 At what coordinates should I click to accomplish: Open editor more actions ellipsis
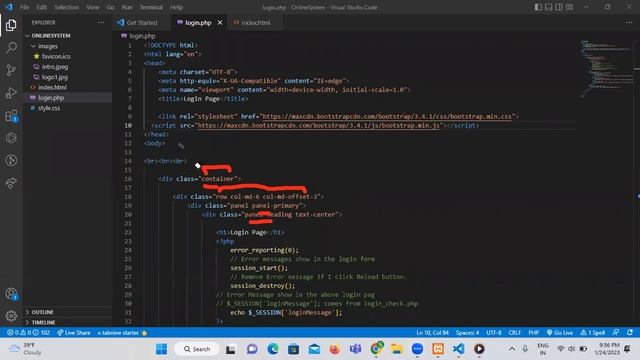[629, 22]
